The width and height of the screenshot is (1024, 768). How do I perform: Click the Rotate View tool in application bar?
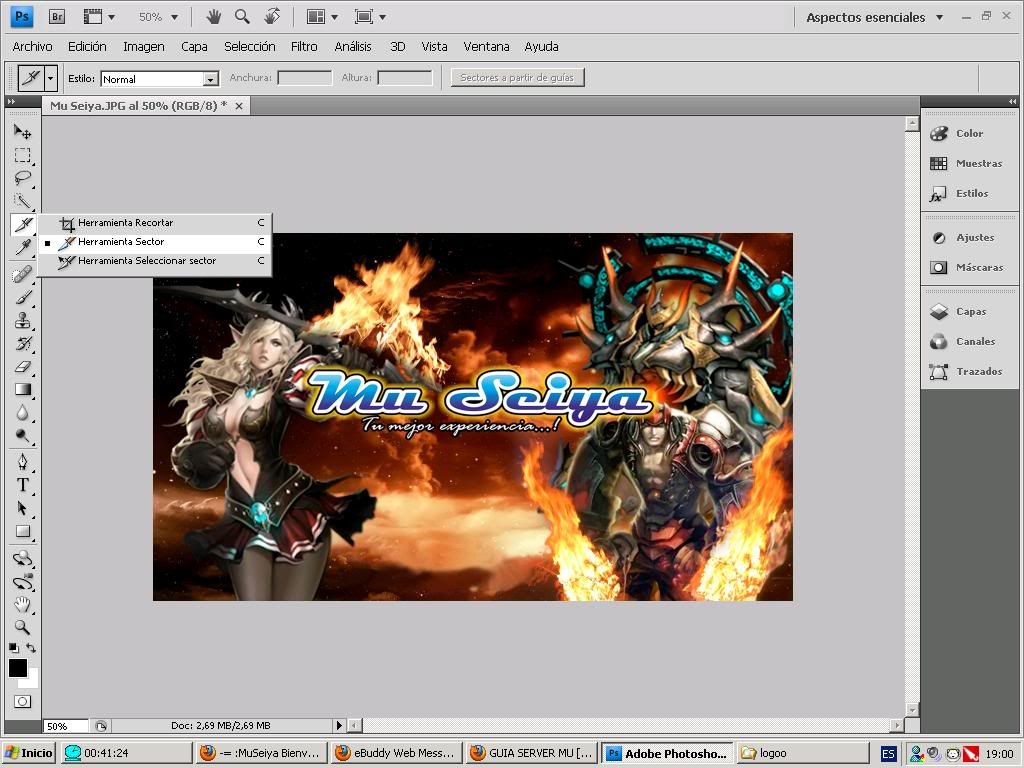[x=272, y=16]
